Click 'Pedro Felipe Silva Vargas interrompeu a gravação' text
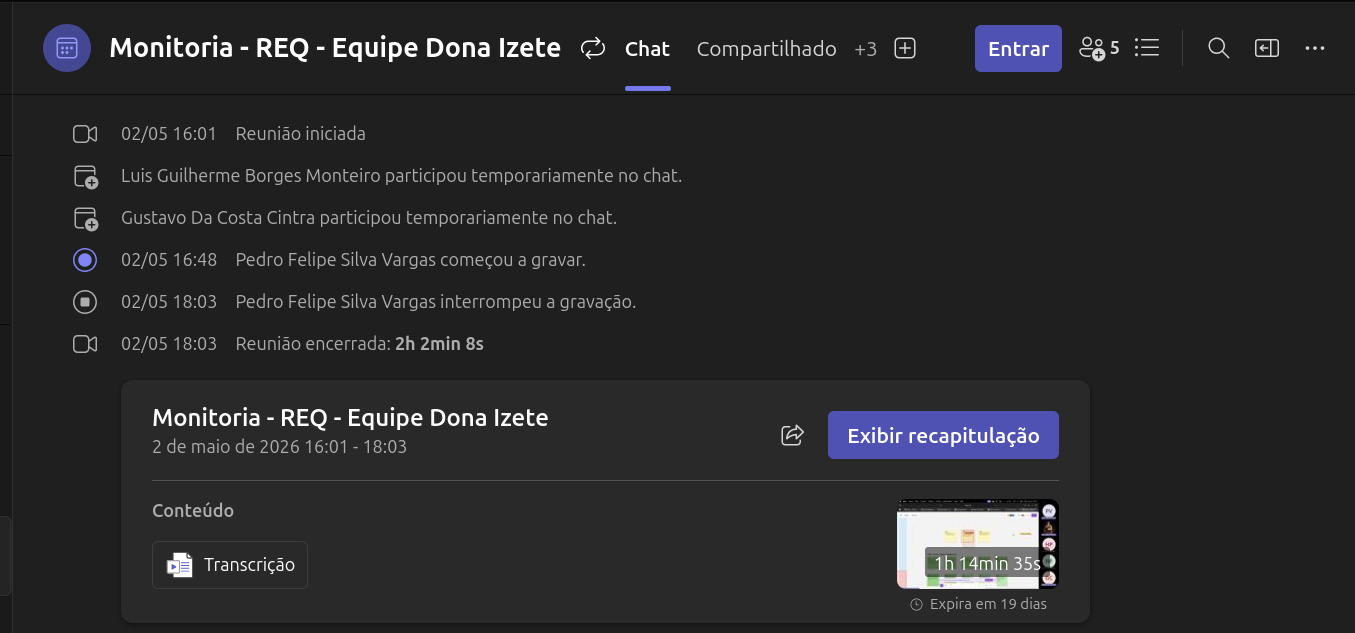This screenshot has width=1355, height=633. (436, 302)
